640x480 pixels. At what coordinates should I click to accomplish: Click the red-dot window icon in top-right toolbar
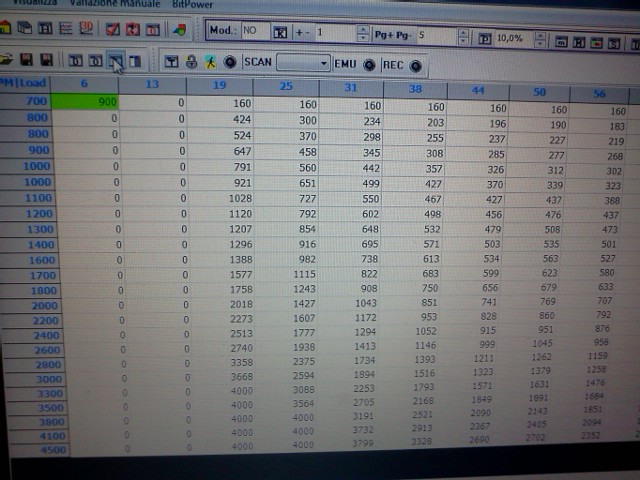pos(596,42)
